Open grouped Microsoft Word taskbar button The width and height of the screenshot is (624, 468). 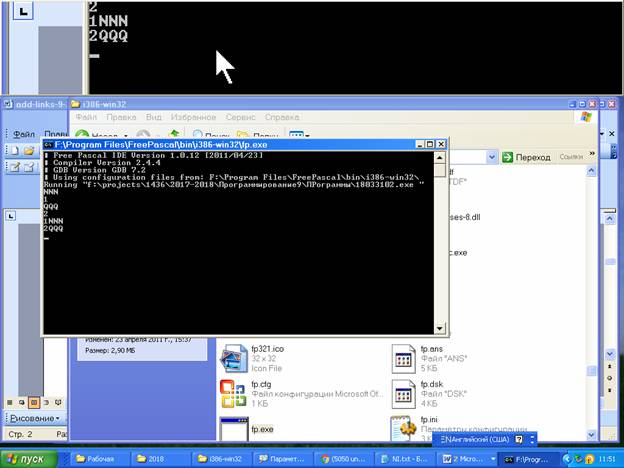coord(467,459)
